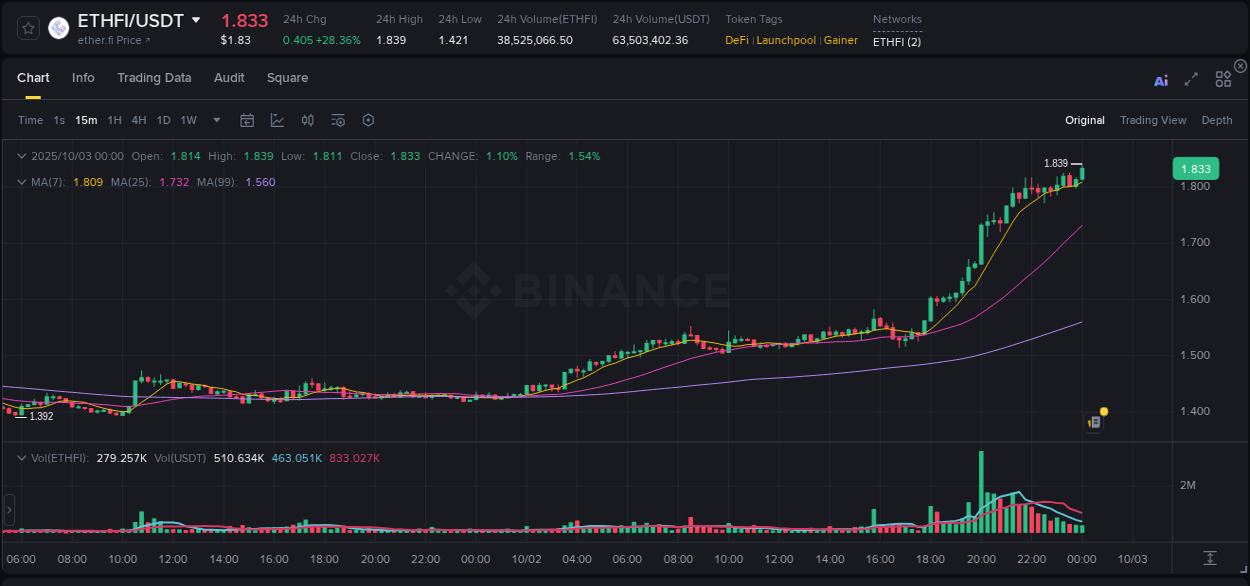
Task: Switch chart to Trading View mode
Action: click(1152, 120)
